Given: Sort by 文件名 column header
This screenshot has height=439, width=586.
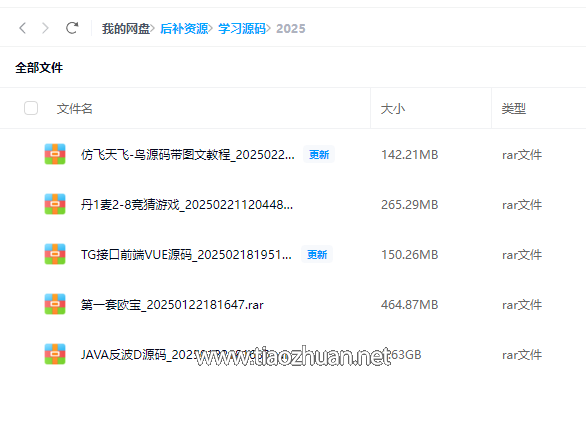Looking at the screenshot, I should coord(74,109).
